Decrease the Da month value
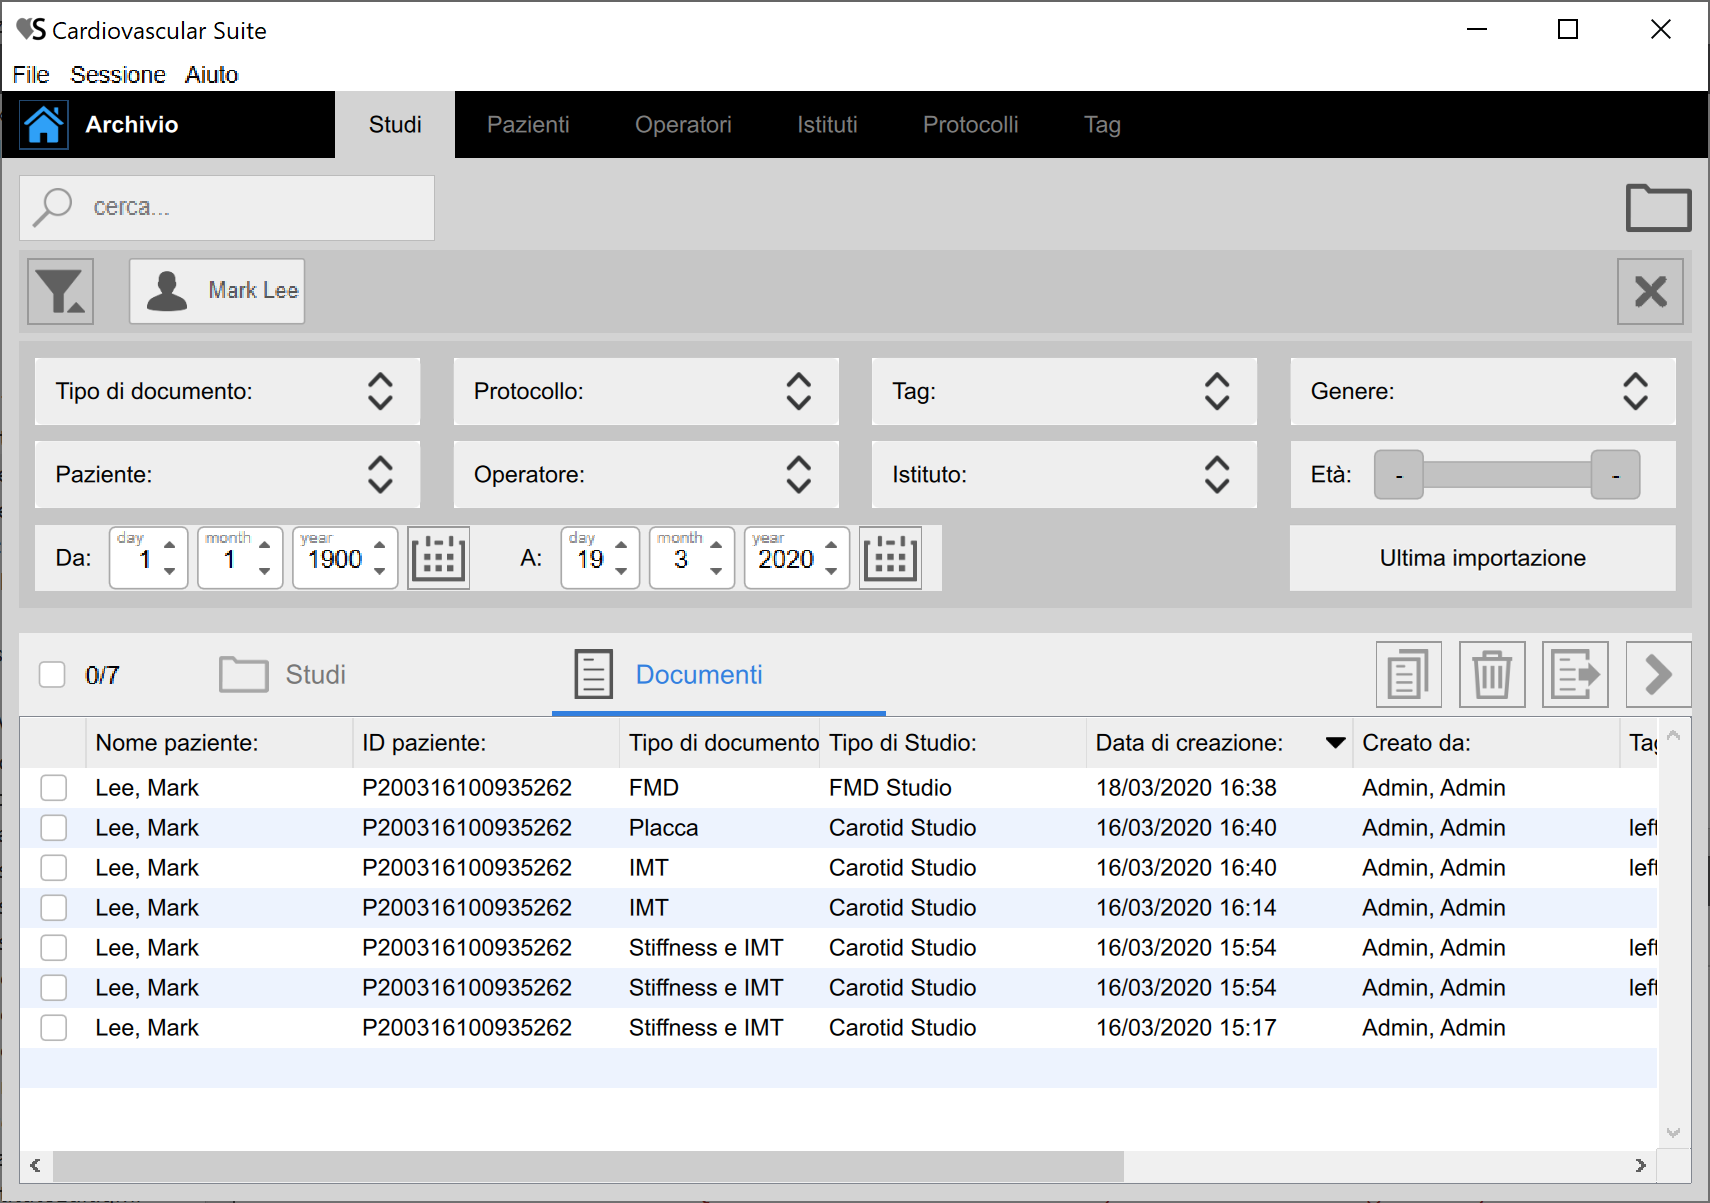The image size is (1710, 1203). click(x=265, y=571)
